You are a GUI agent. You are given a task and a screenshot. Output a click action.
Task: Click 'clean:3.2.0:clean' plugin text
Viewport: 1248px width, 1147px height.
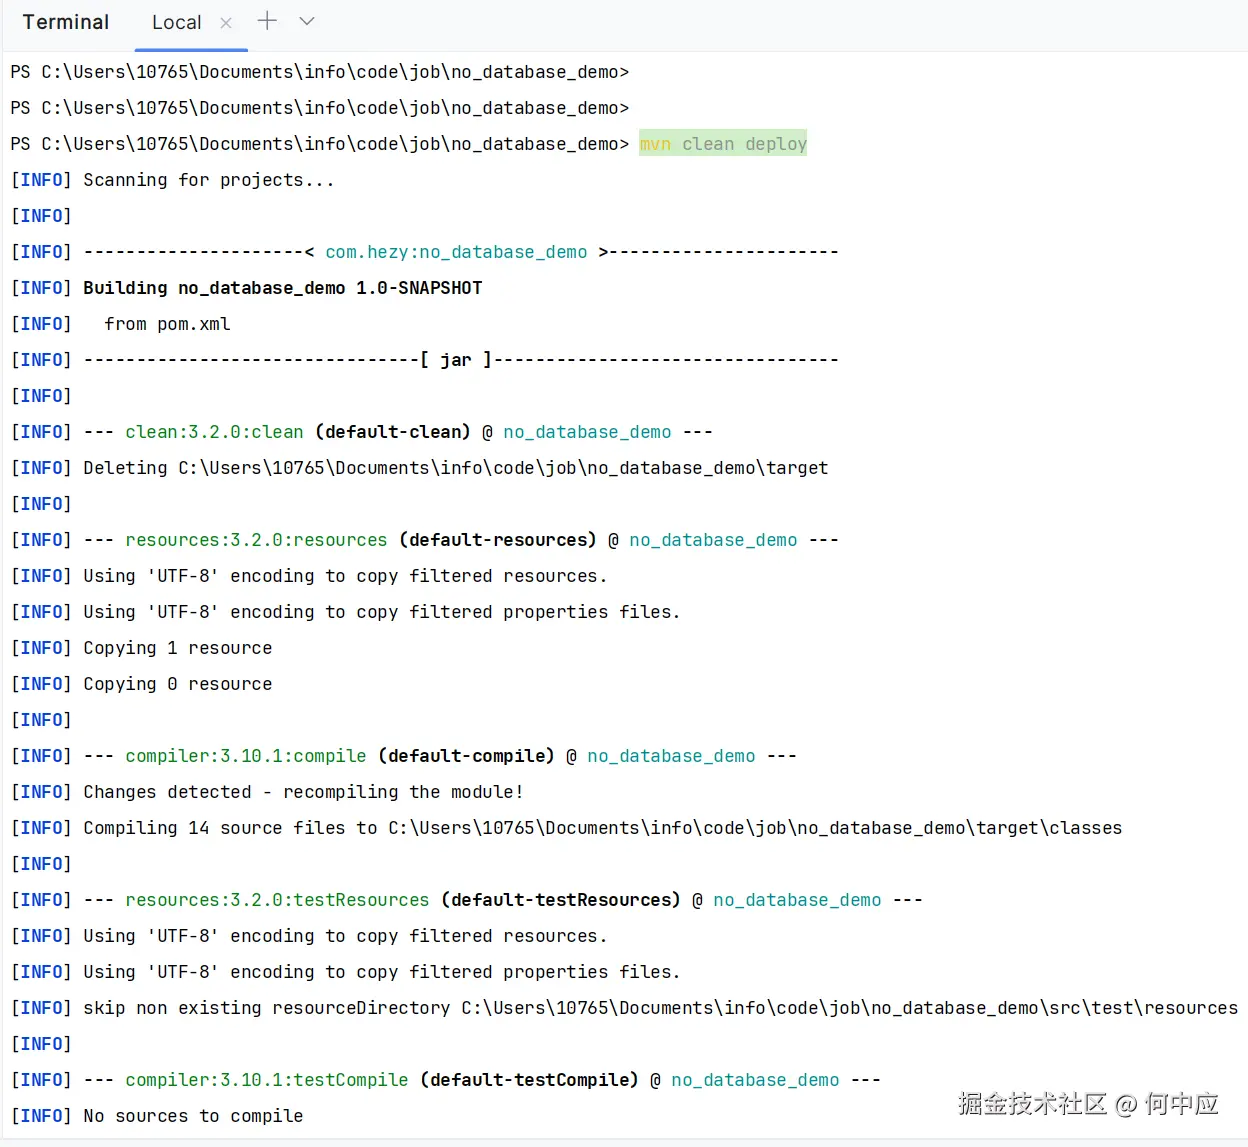click(x=214, y=432)
